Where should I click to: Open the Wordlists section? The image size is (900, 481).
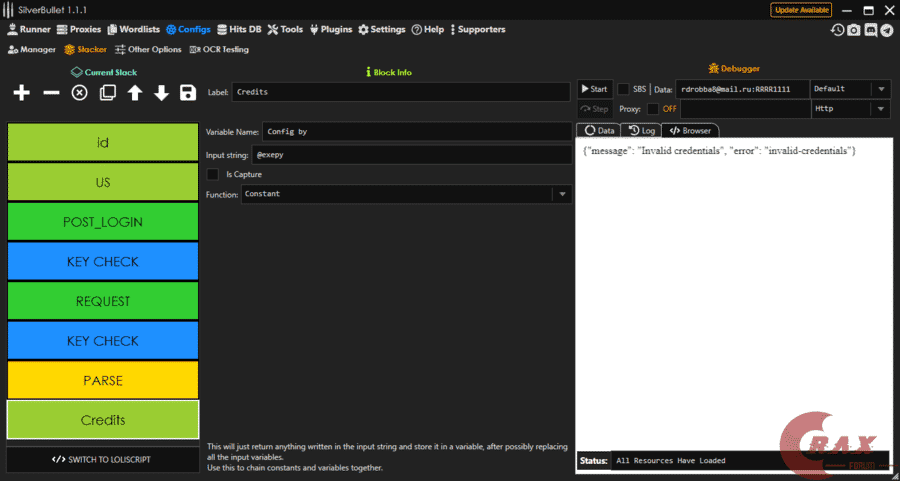click(133, 29)
